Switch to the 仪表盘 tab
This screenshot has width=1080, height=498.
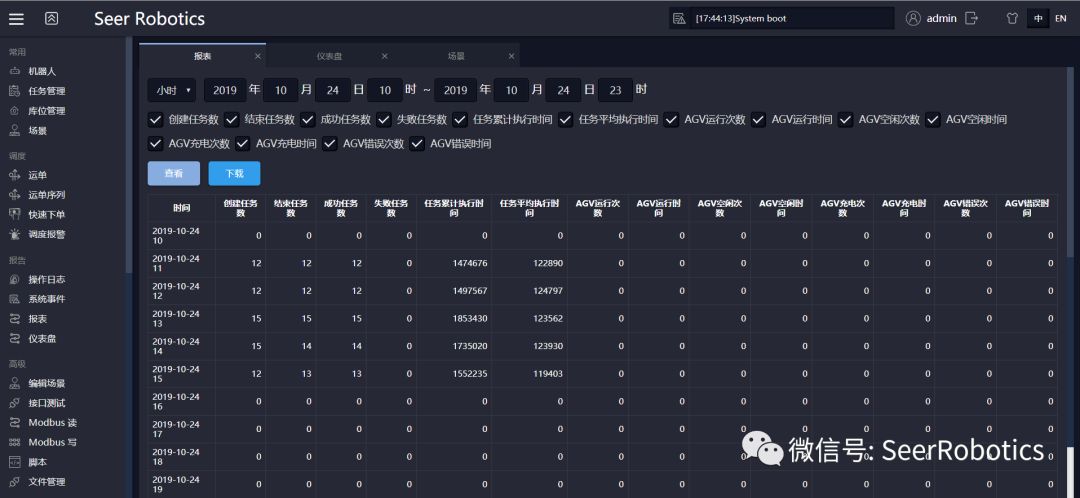coord(330,56)
